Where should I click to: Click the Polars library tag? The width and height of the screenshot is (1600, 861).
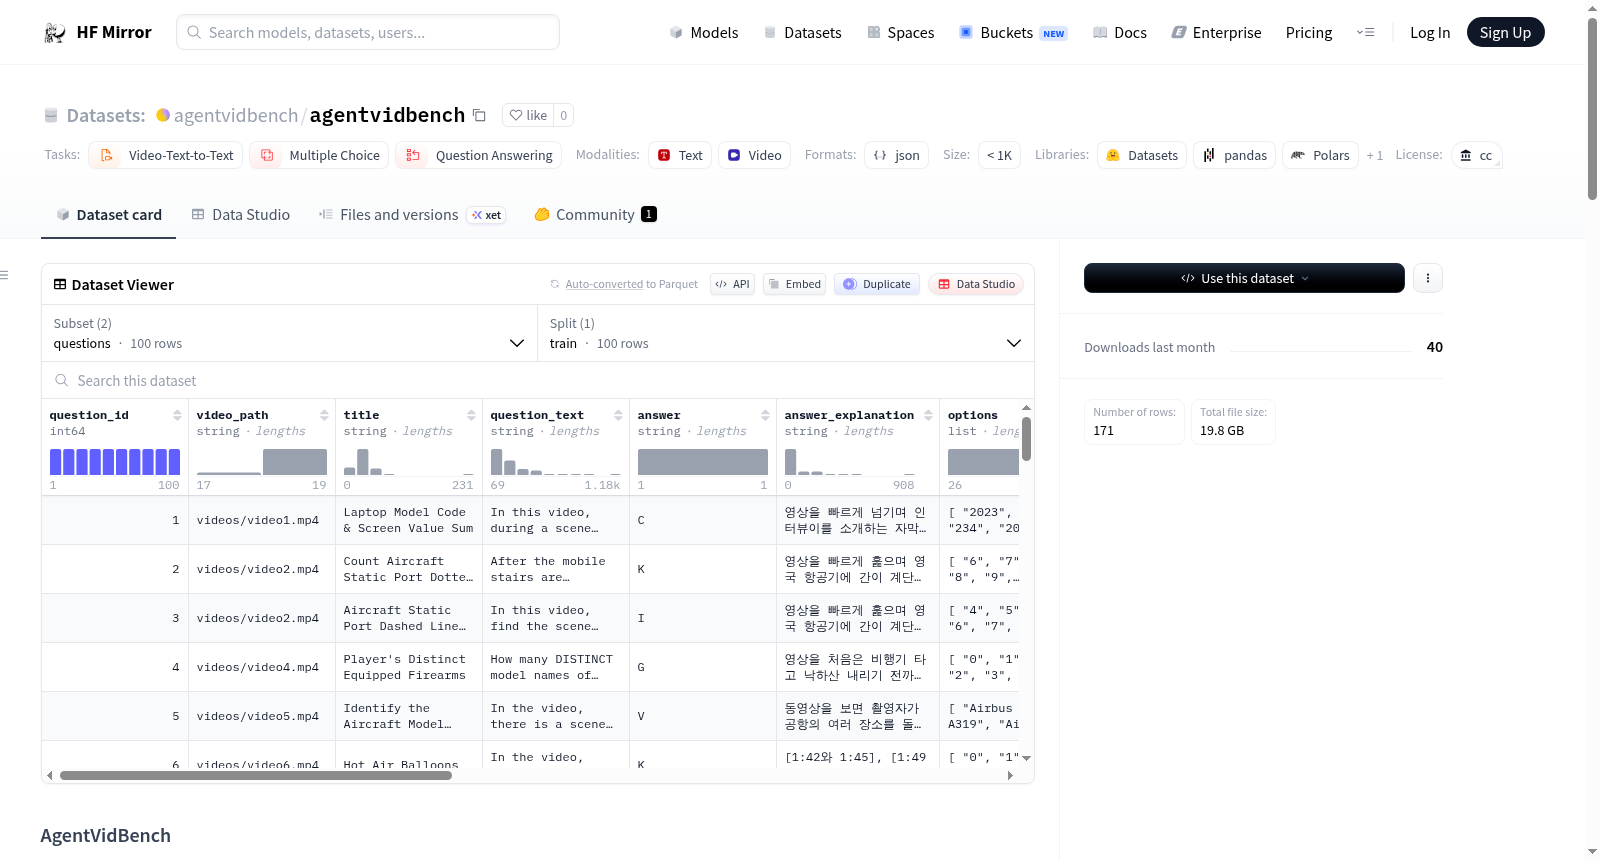point(1320,155)
